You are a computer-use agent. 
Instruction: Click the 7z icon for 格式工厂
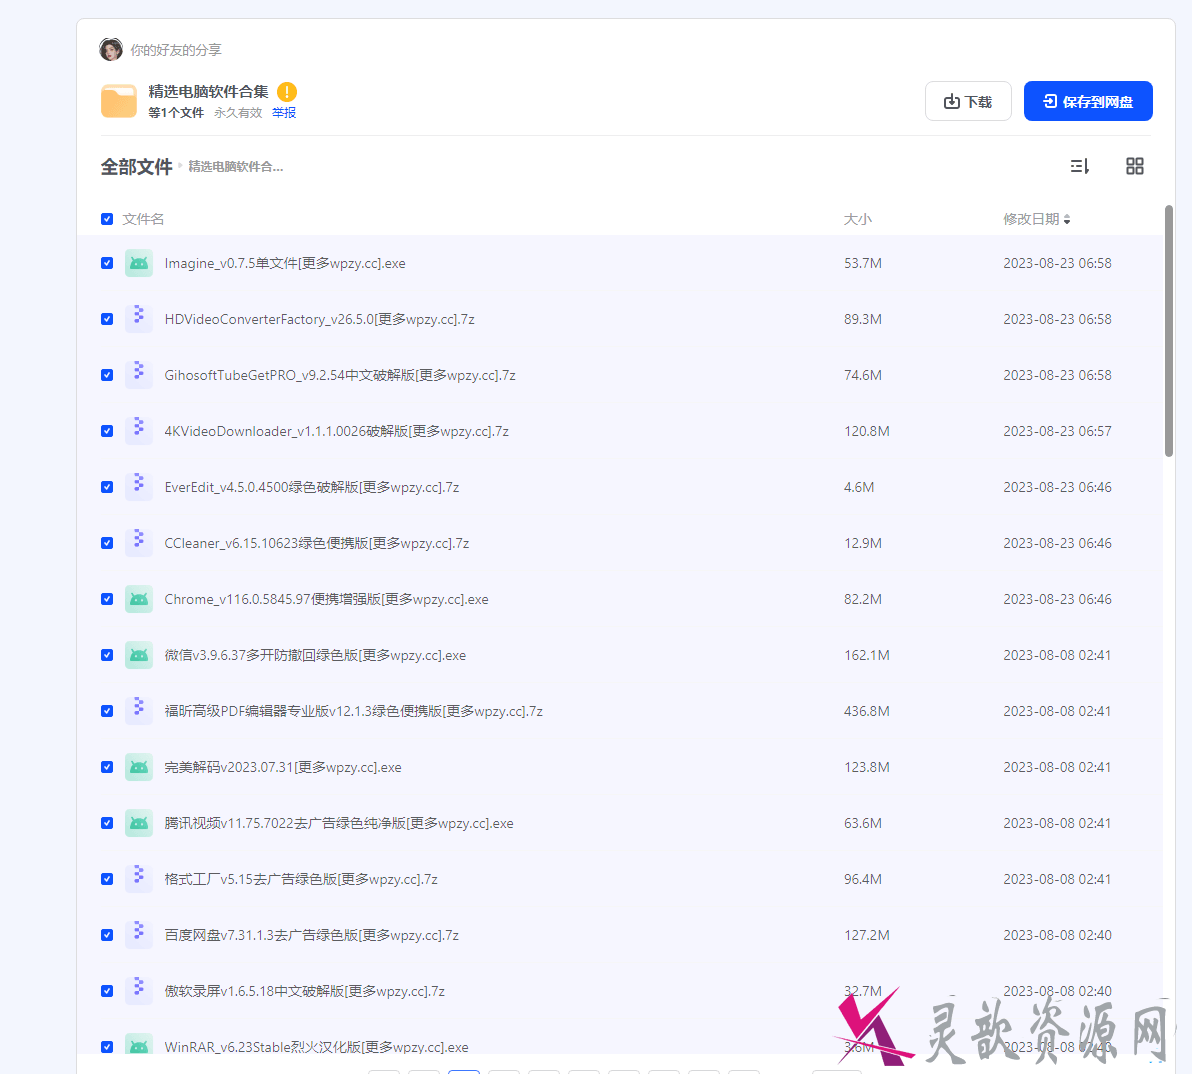click(x=138, y=879)
